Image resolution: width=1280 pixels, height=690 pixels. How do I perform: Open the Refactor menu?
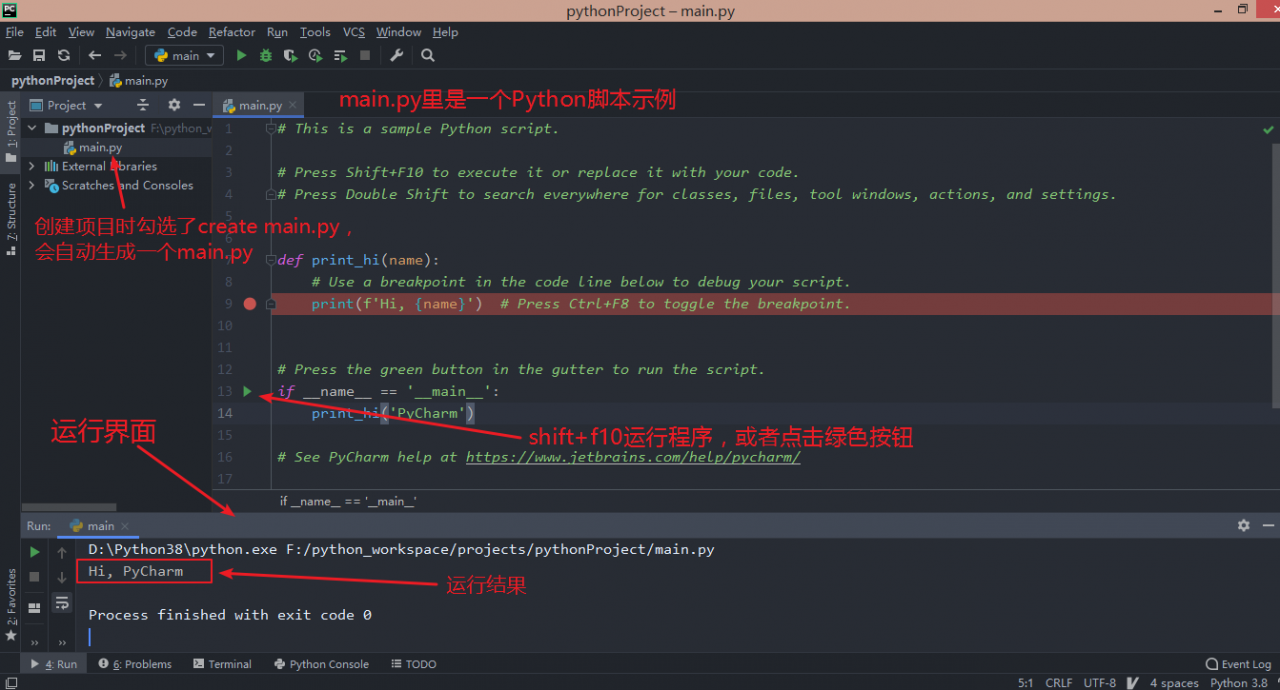(x=232, y=32)
